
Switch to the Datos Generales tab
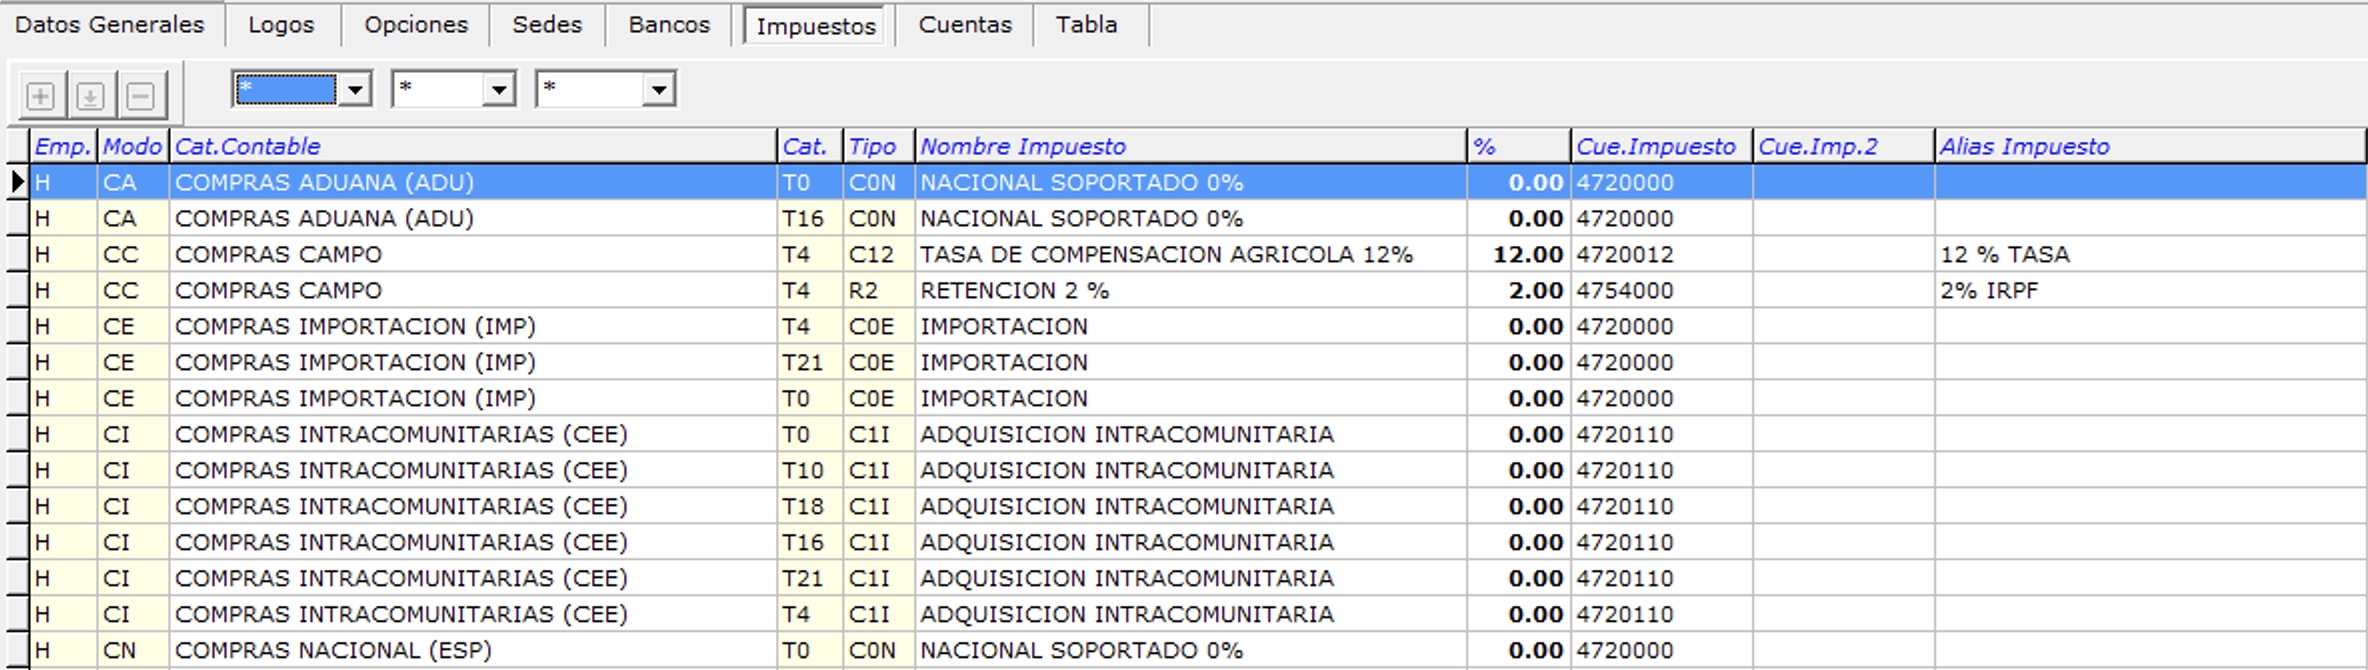[x=109, y=25]
